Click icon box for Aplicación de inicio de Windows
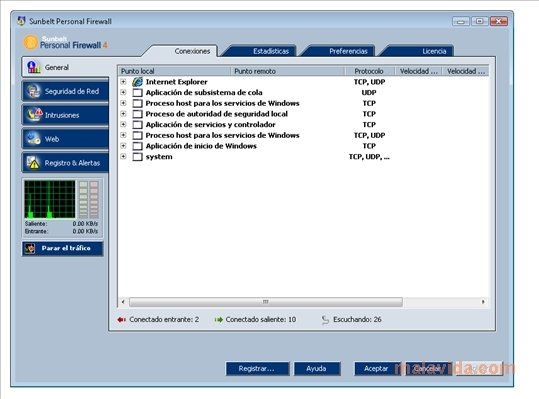Viewport: 539px width, 399px height. coord(138,146)
